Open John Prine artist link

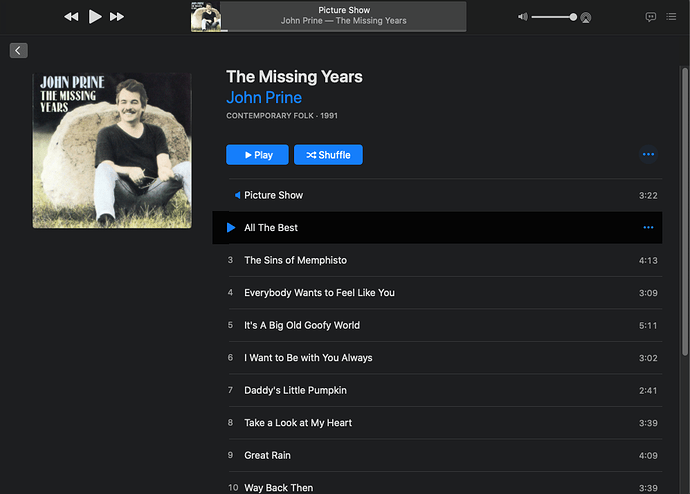[x=264, y=98]
